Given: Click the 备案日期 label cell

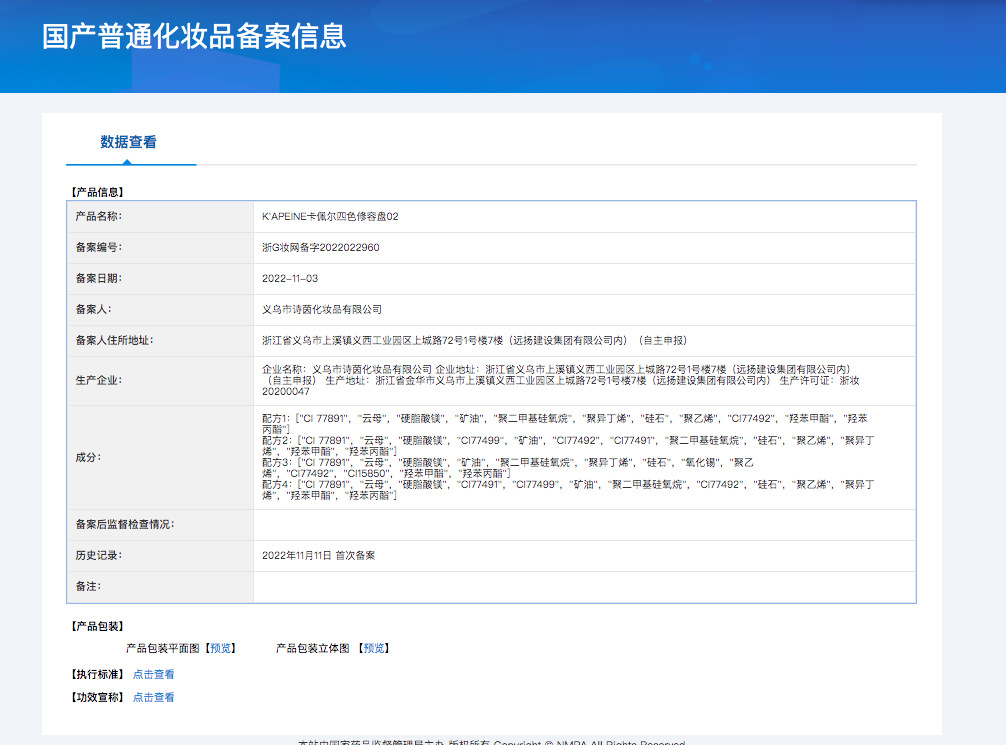Looking at the screenshot, I should click(160, 278).
